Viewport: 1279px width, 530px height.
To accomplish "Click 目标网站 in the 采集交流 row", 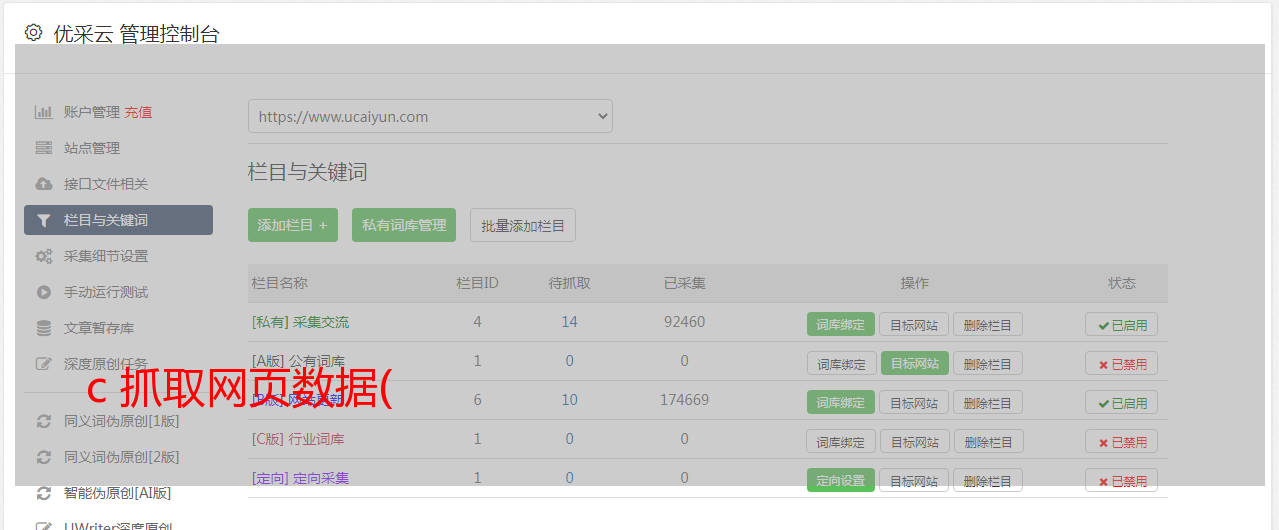I will tap(914, 324).
